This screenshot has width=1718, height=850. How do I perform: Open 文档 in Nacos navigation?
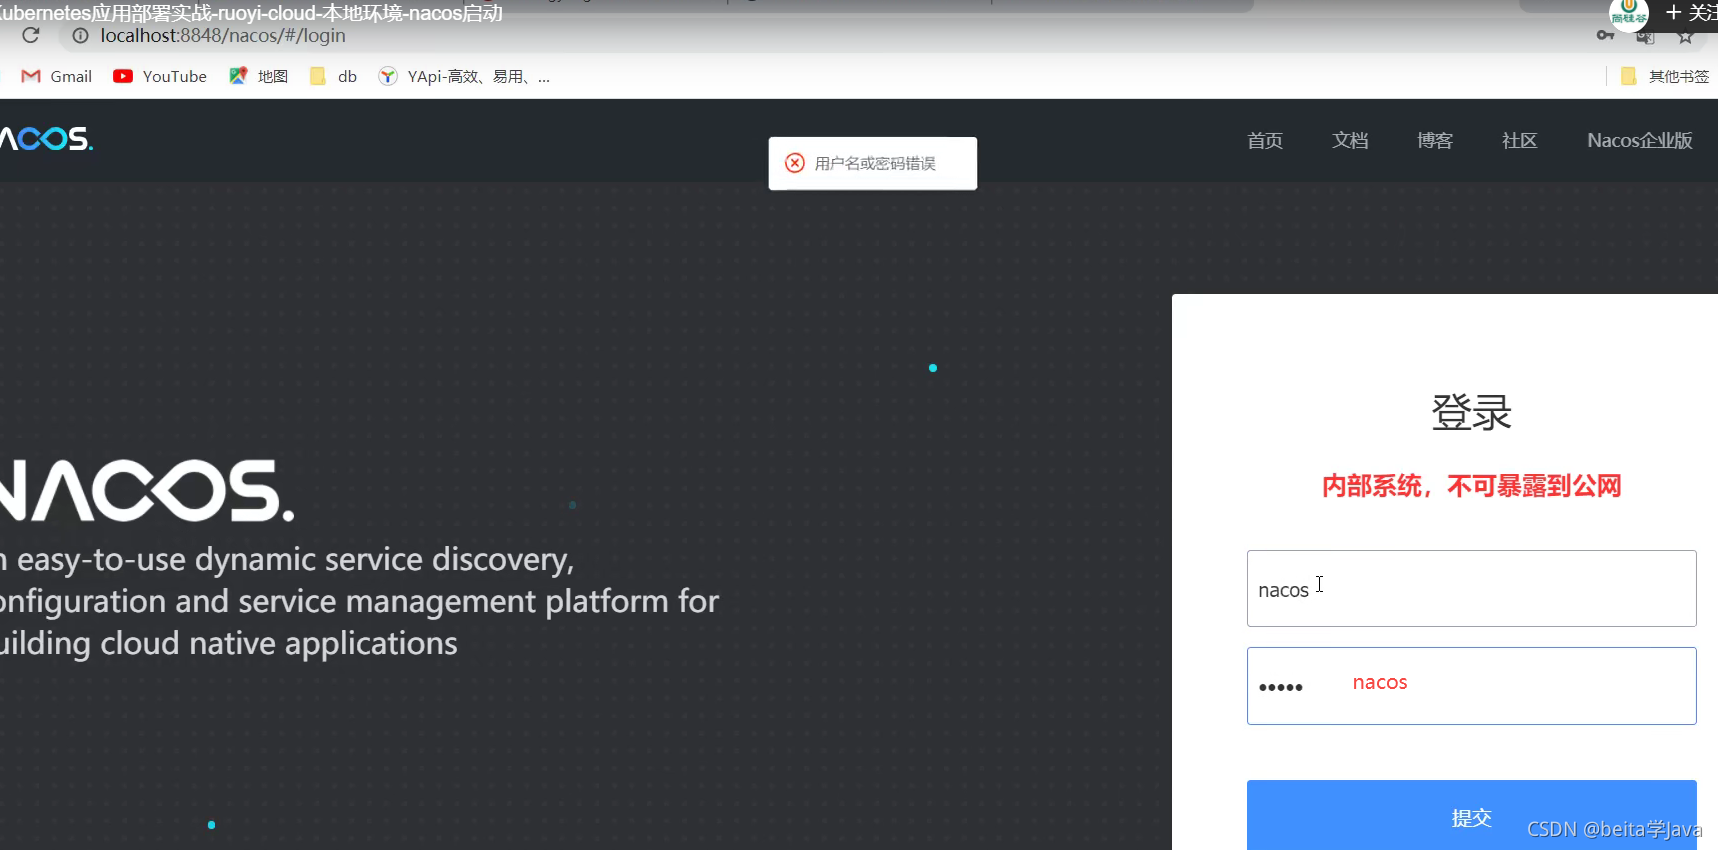[x=1350, y=140]
